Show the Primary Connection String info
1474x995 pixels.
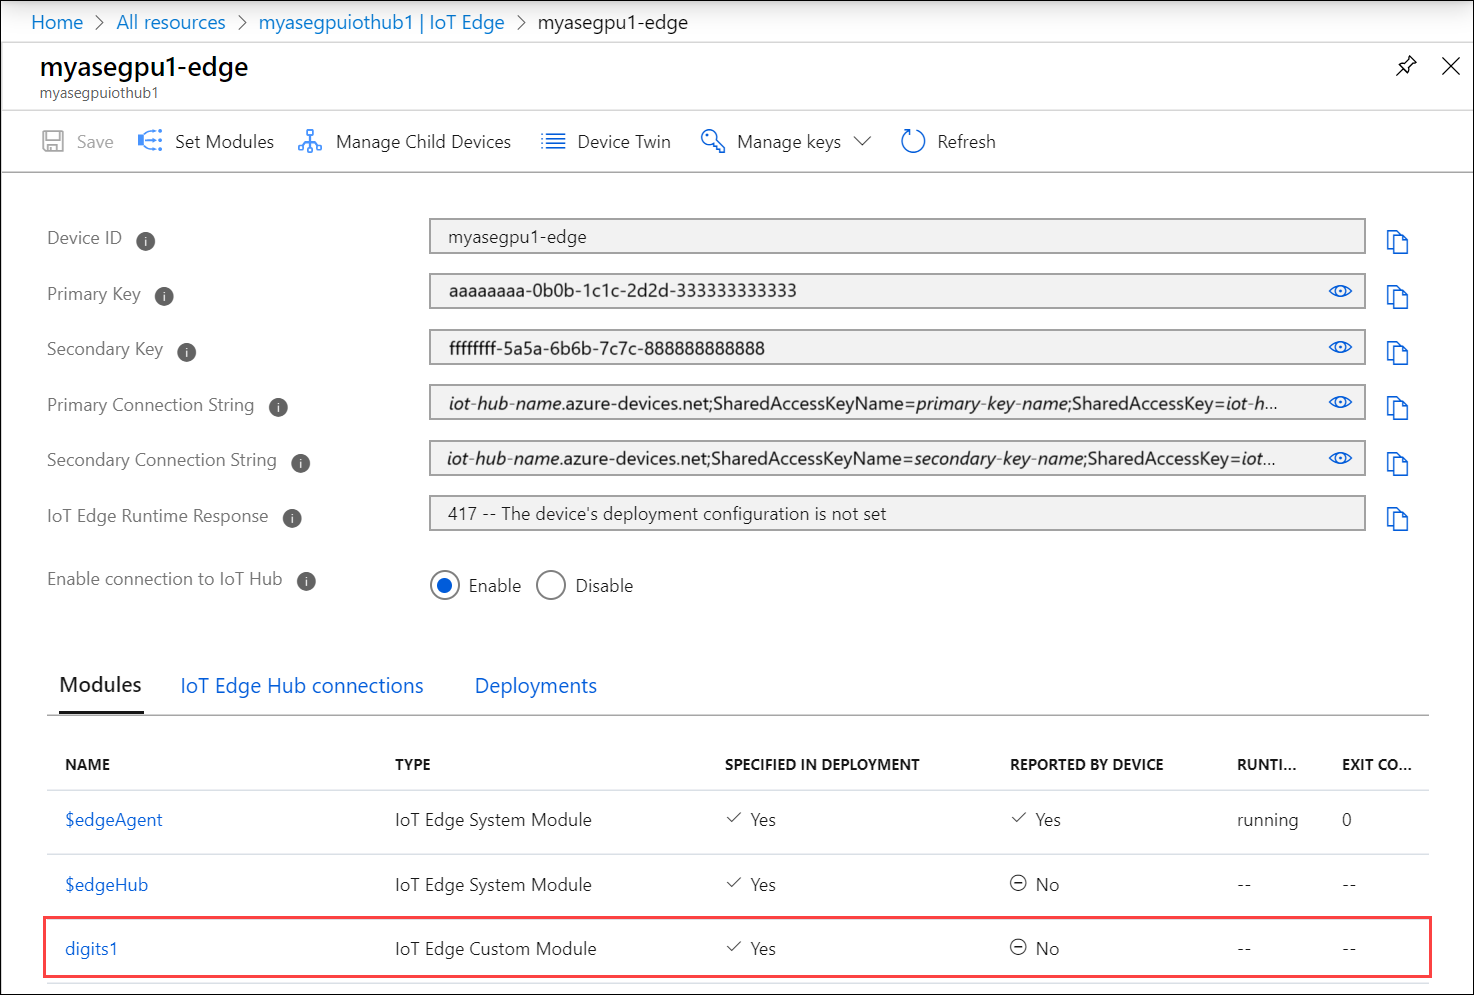pos(278,407)
